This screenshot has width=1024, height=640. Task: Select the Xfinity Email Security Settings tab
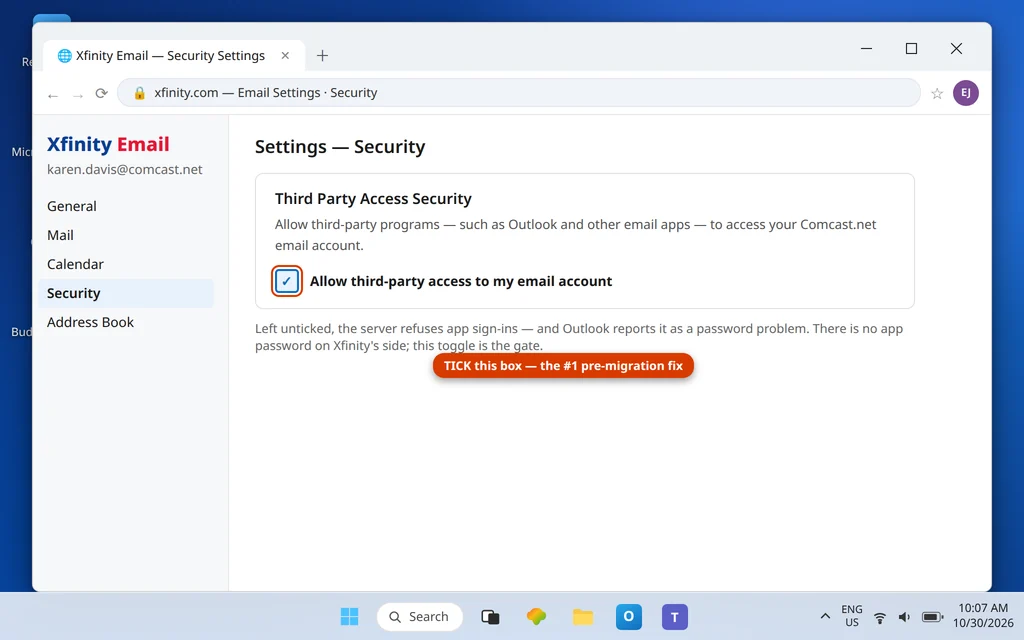[174, 56]
